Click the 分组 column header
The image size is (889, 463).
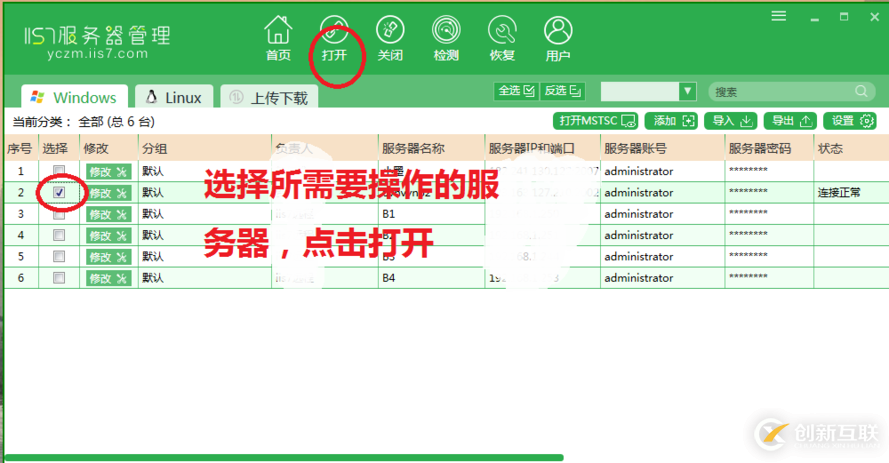coord(205,148)
